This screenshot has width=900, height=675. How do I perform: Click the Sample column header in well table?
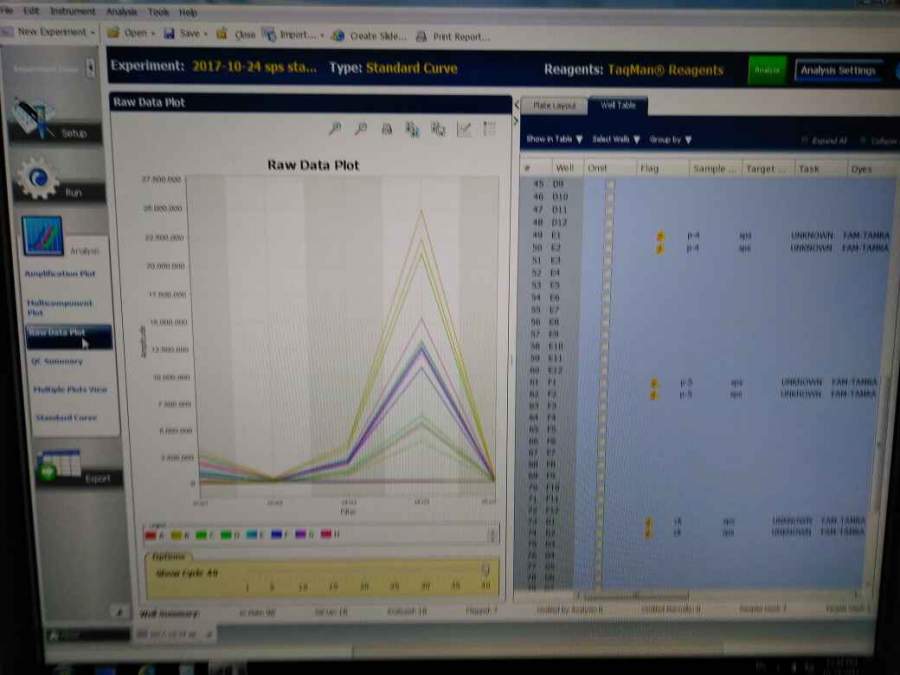tap(714, 168)
